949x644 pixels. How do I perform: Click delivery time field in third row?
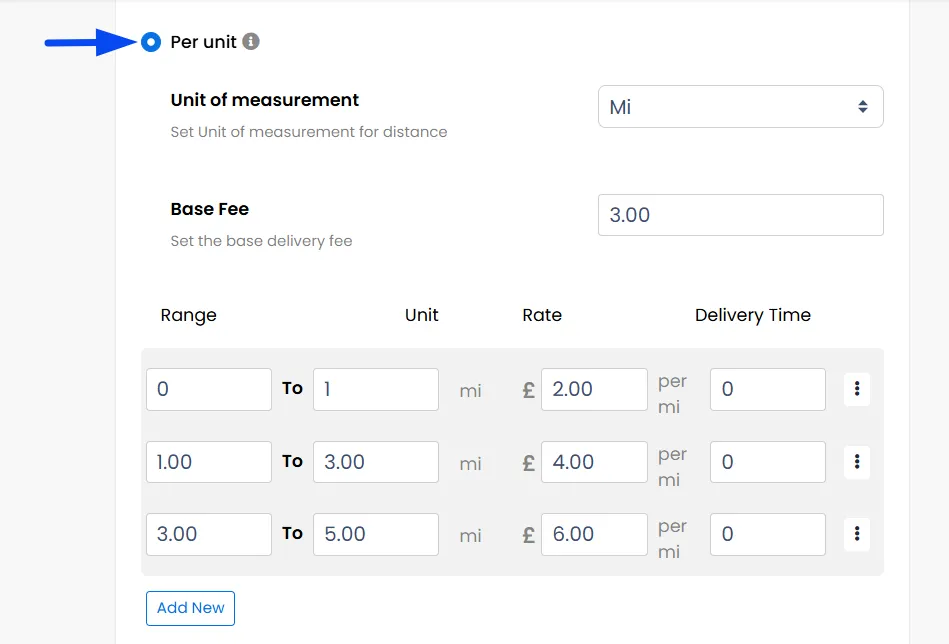pyautogui.click(x=767, y=534)
